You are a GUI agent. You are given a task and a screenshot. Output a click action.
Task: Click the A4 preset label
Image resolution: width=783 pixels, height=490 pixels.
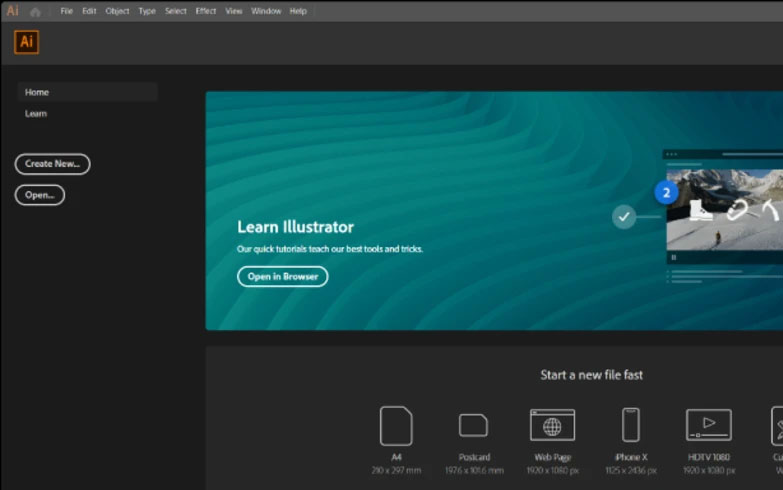(396, 457)
